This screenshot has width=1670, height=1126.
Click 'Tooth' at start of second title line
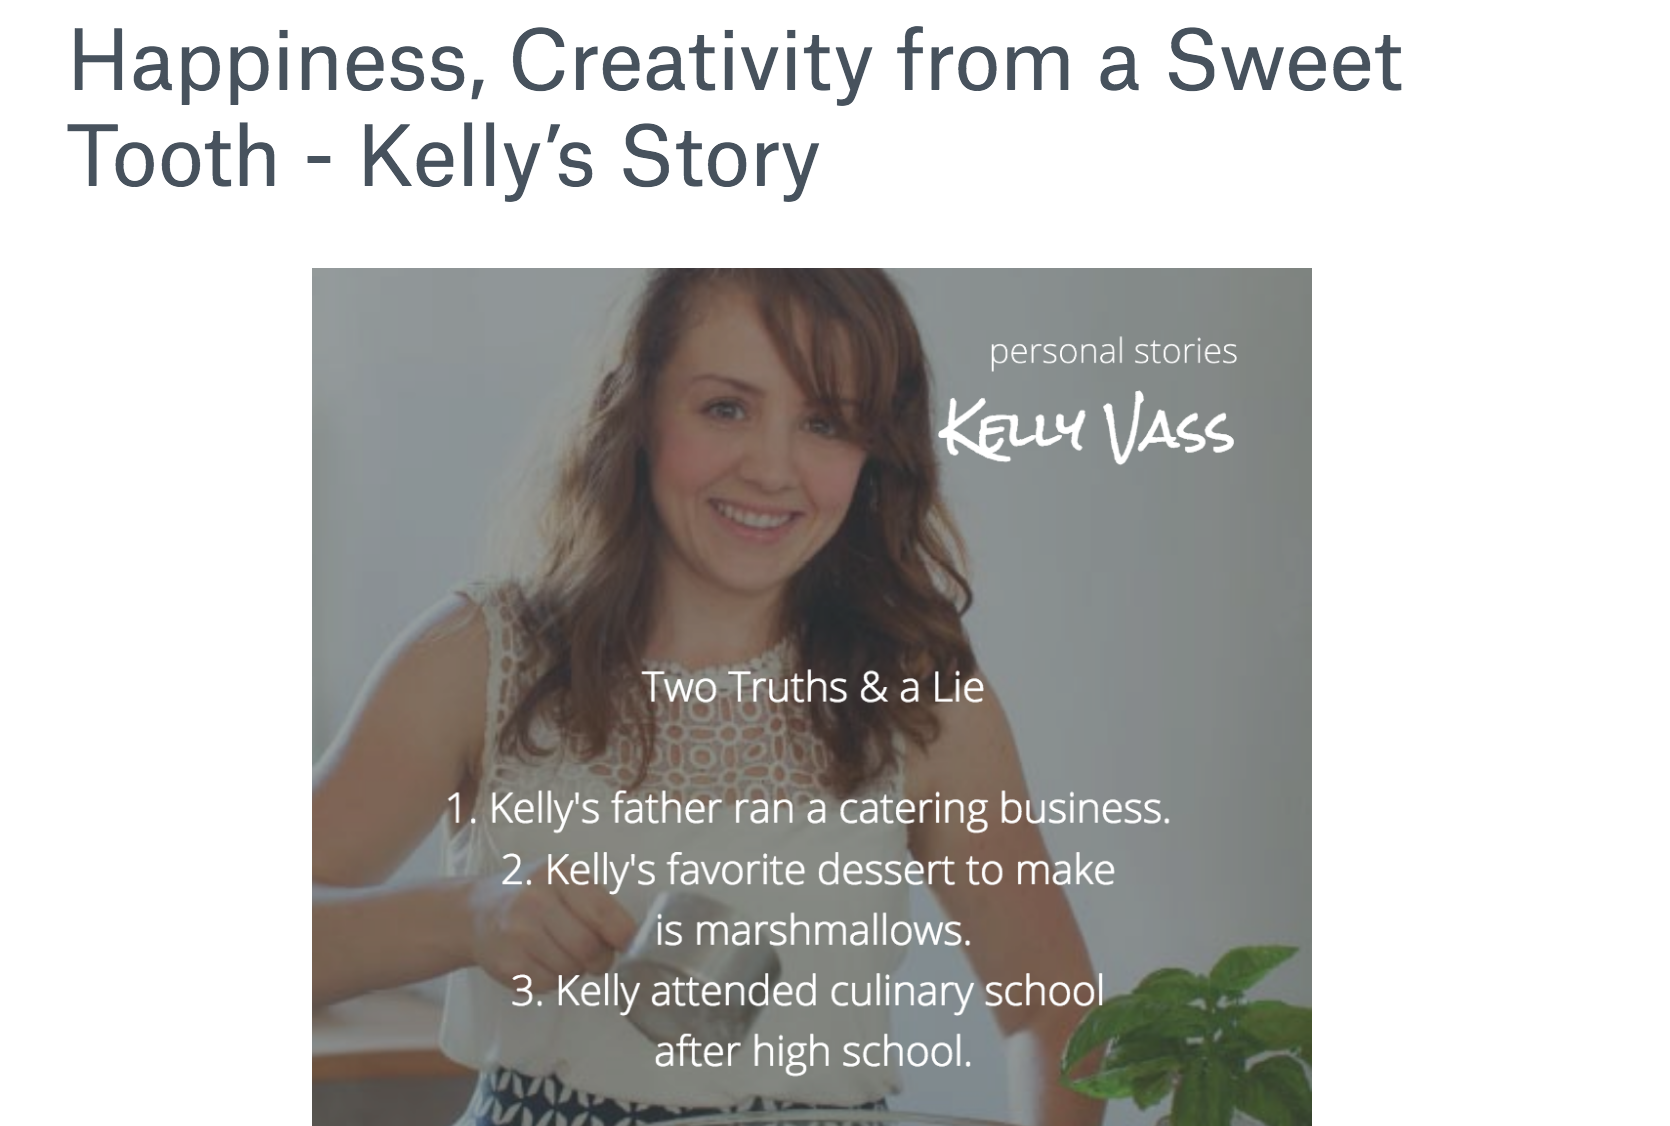tap(173, 156)
